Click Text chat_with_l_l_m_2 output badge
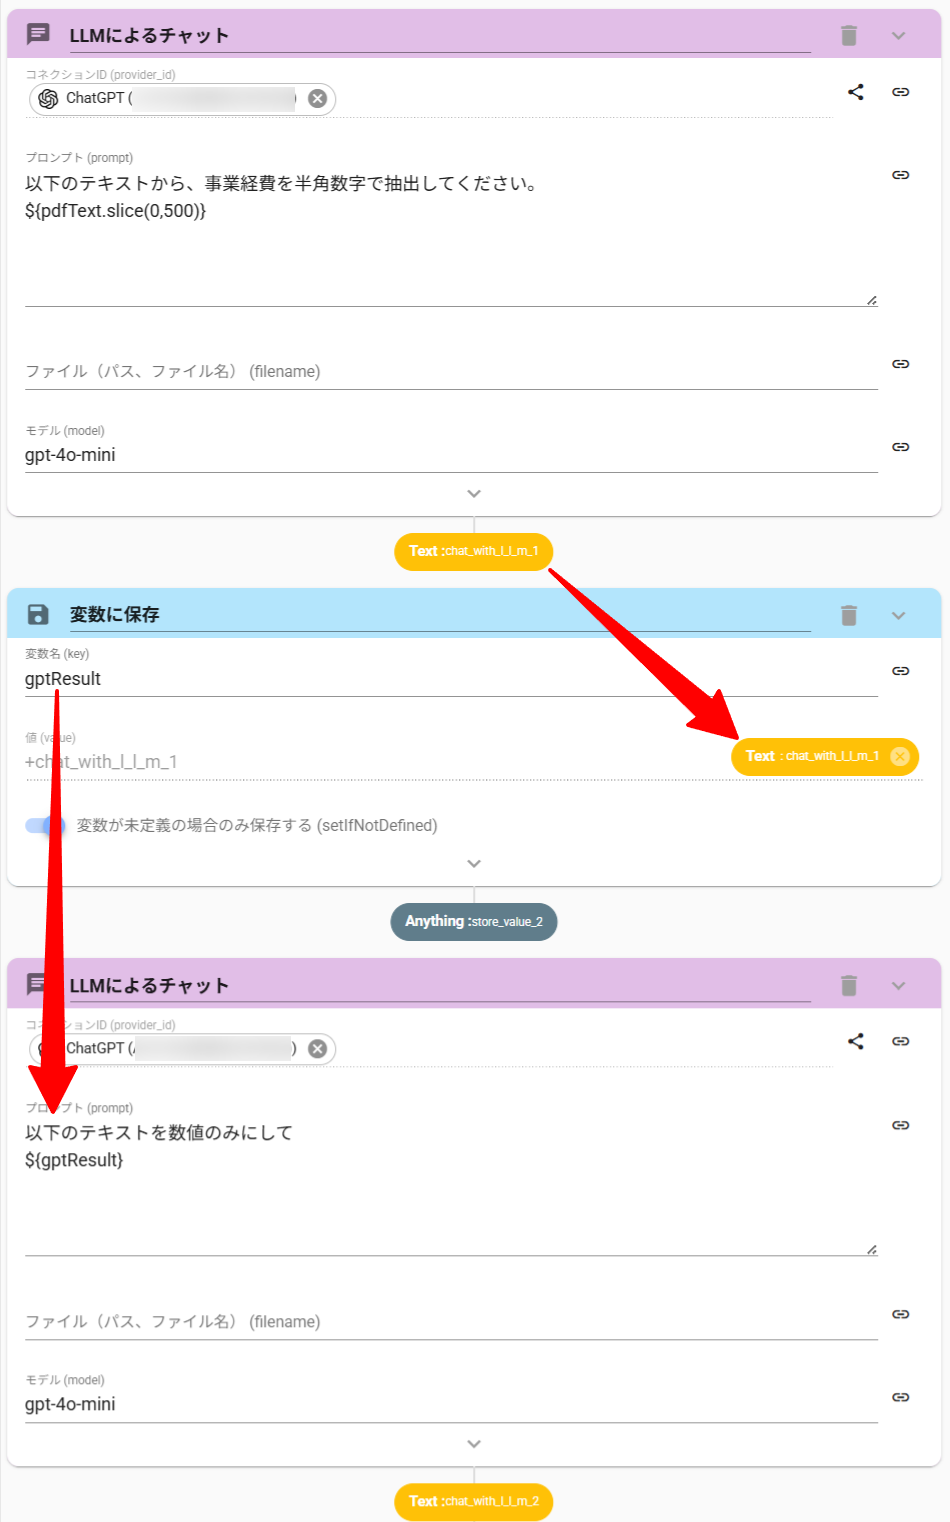 point(474,1501)
